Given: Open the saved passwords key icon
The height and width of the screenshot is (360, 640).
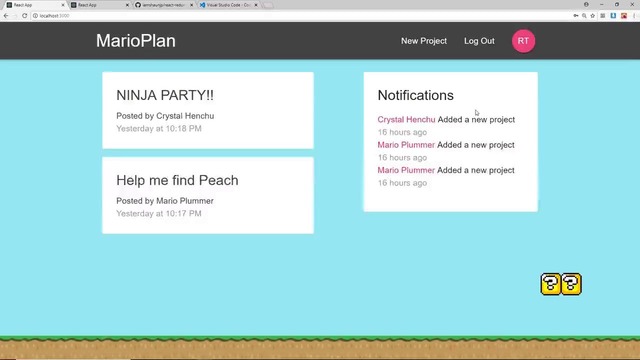Looking at the screenshot, I should point(576,16).
